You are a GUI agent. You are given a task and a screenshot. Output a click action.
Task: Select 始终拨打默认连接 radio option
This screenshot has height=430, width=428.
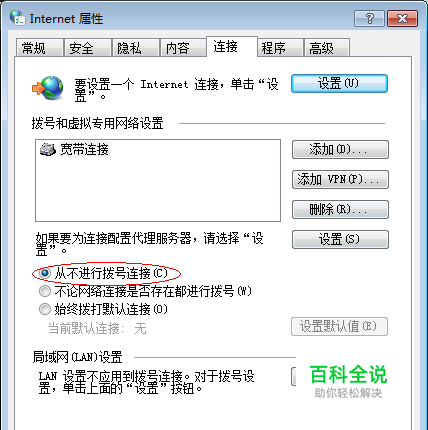(x=45, y=309)
